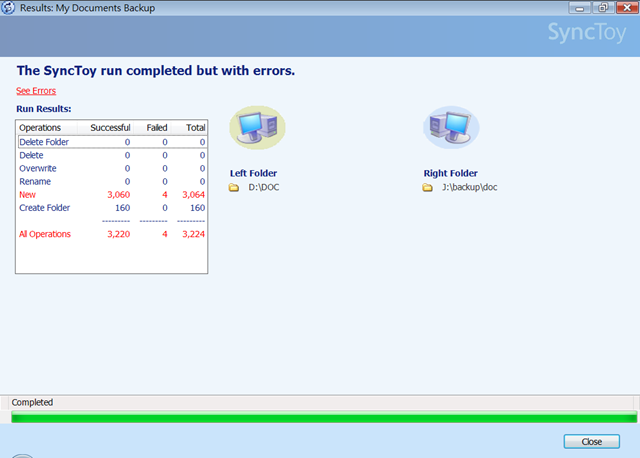This screenshot has height=458, width=640.
Task: Click the Total column header
Action: click(x=189, y=128)
